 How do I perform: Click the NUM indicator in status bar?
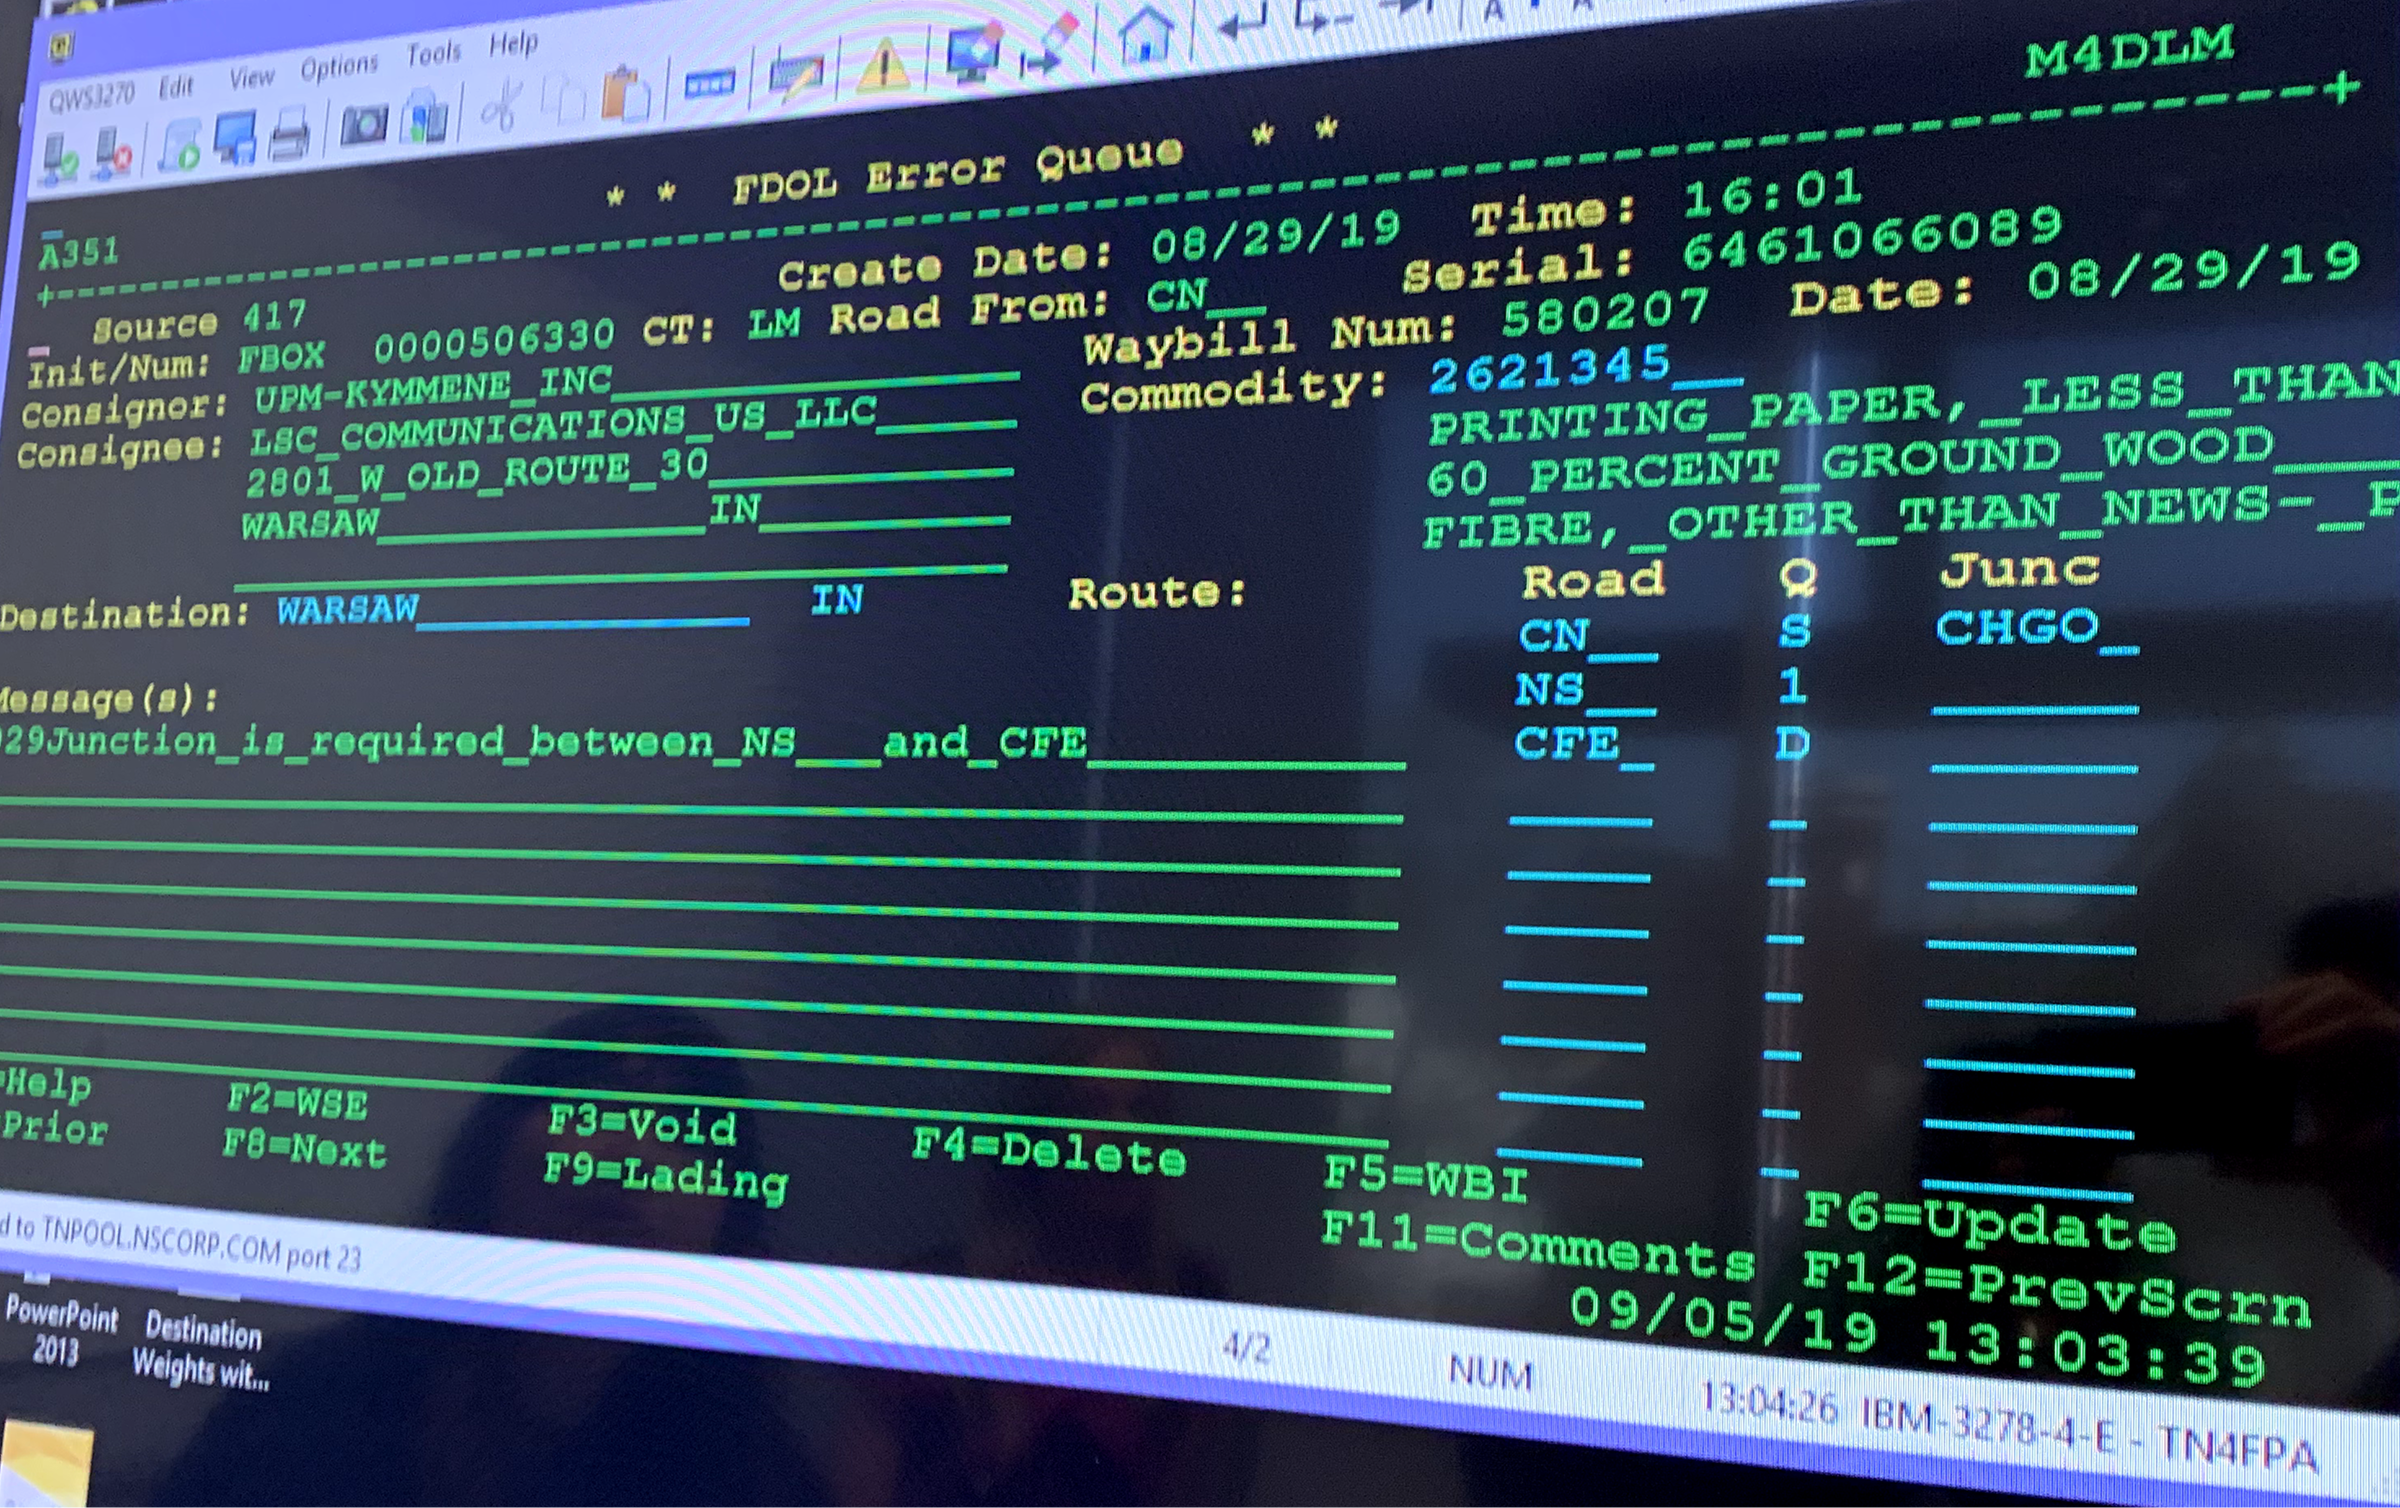[1490, 1374]
